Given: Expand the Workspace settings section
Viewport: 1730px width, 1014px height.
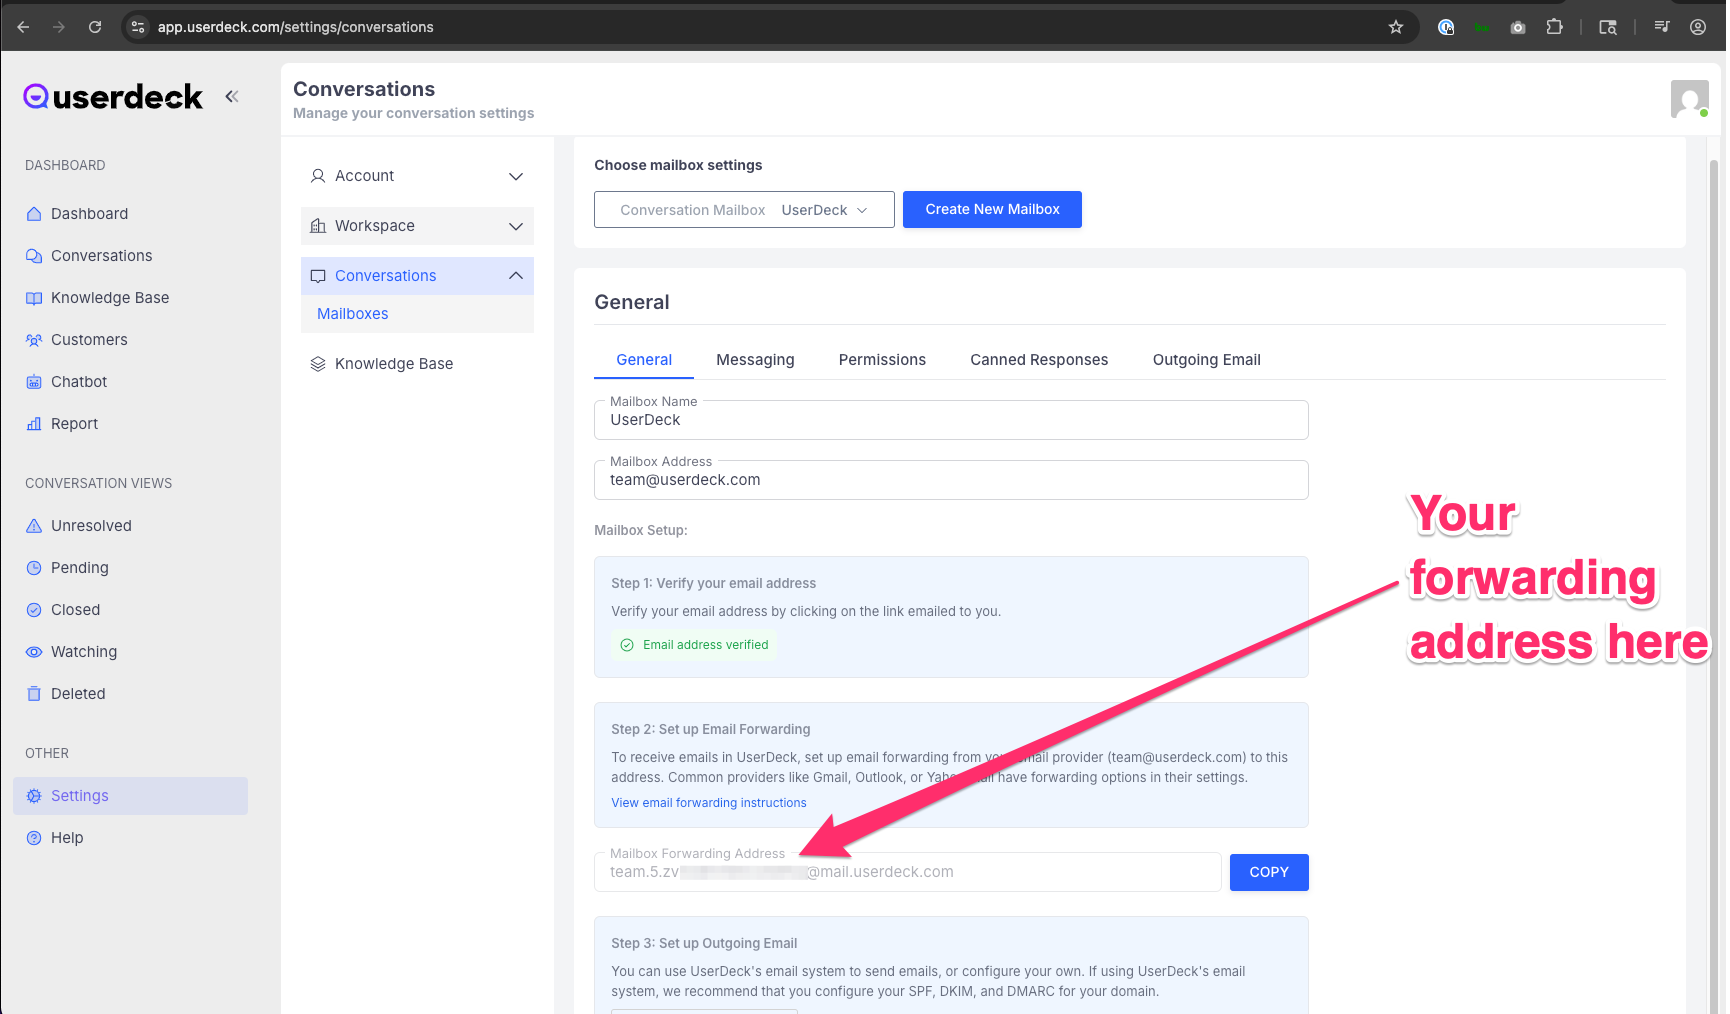Looking at the screenshot, I should click(x=417, y=226).
